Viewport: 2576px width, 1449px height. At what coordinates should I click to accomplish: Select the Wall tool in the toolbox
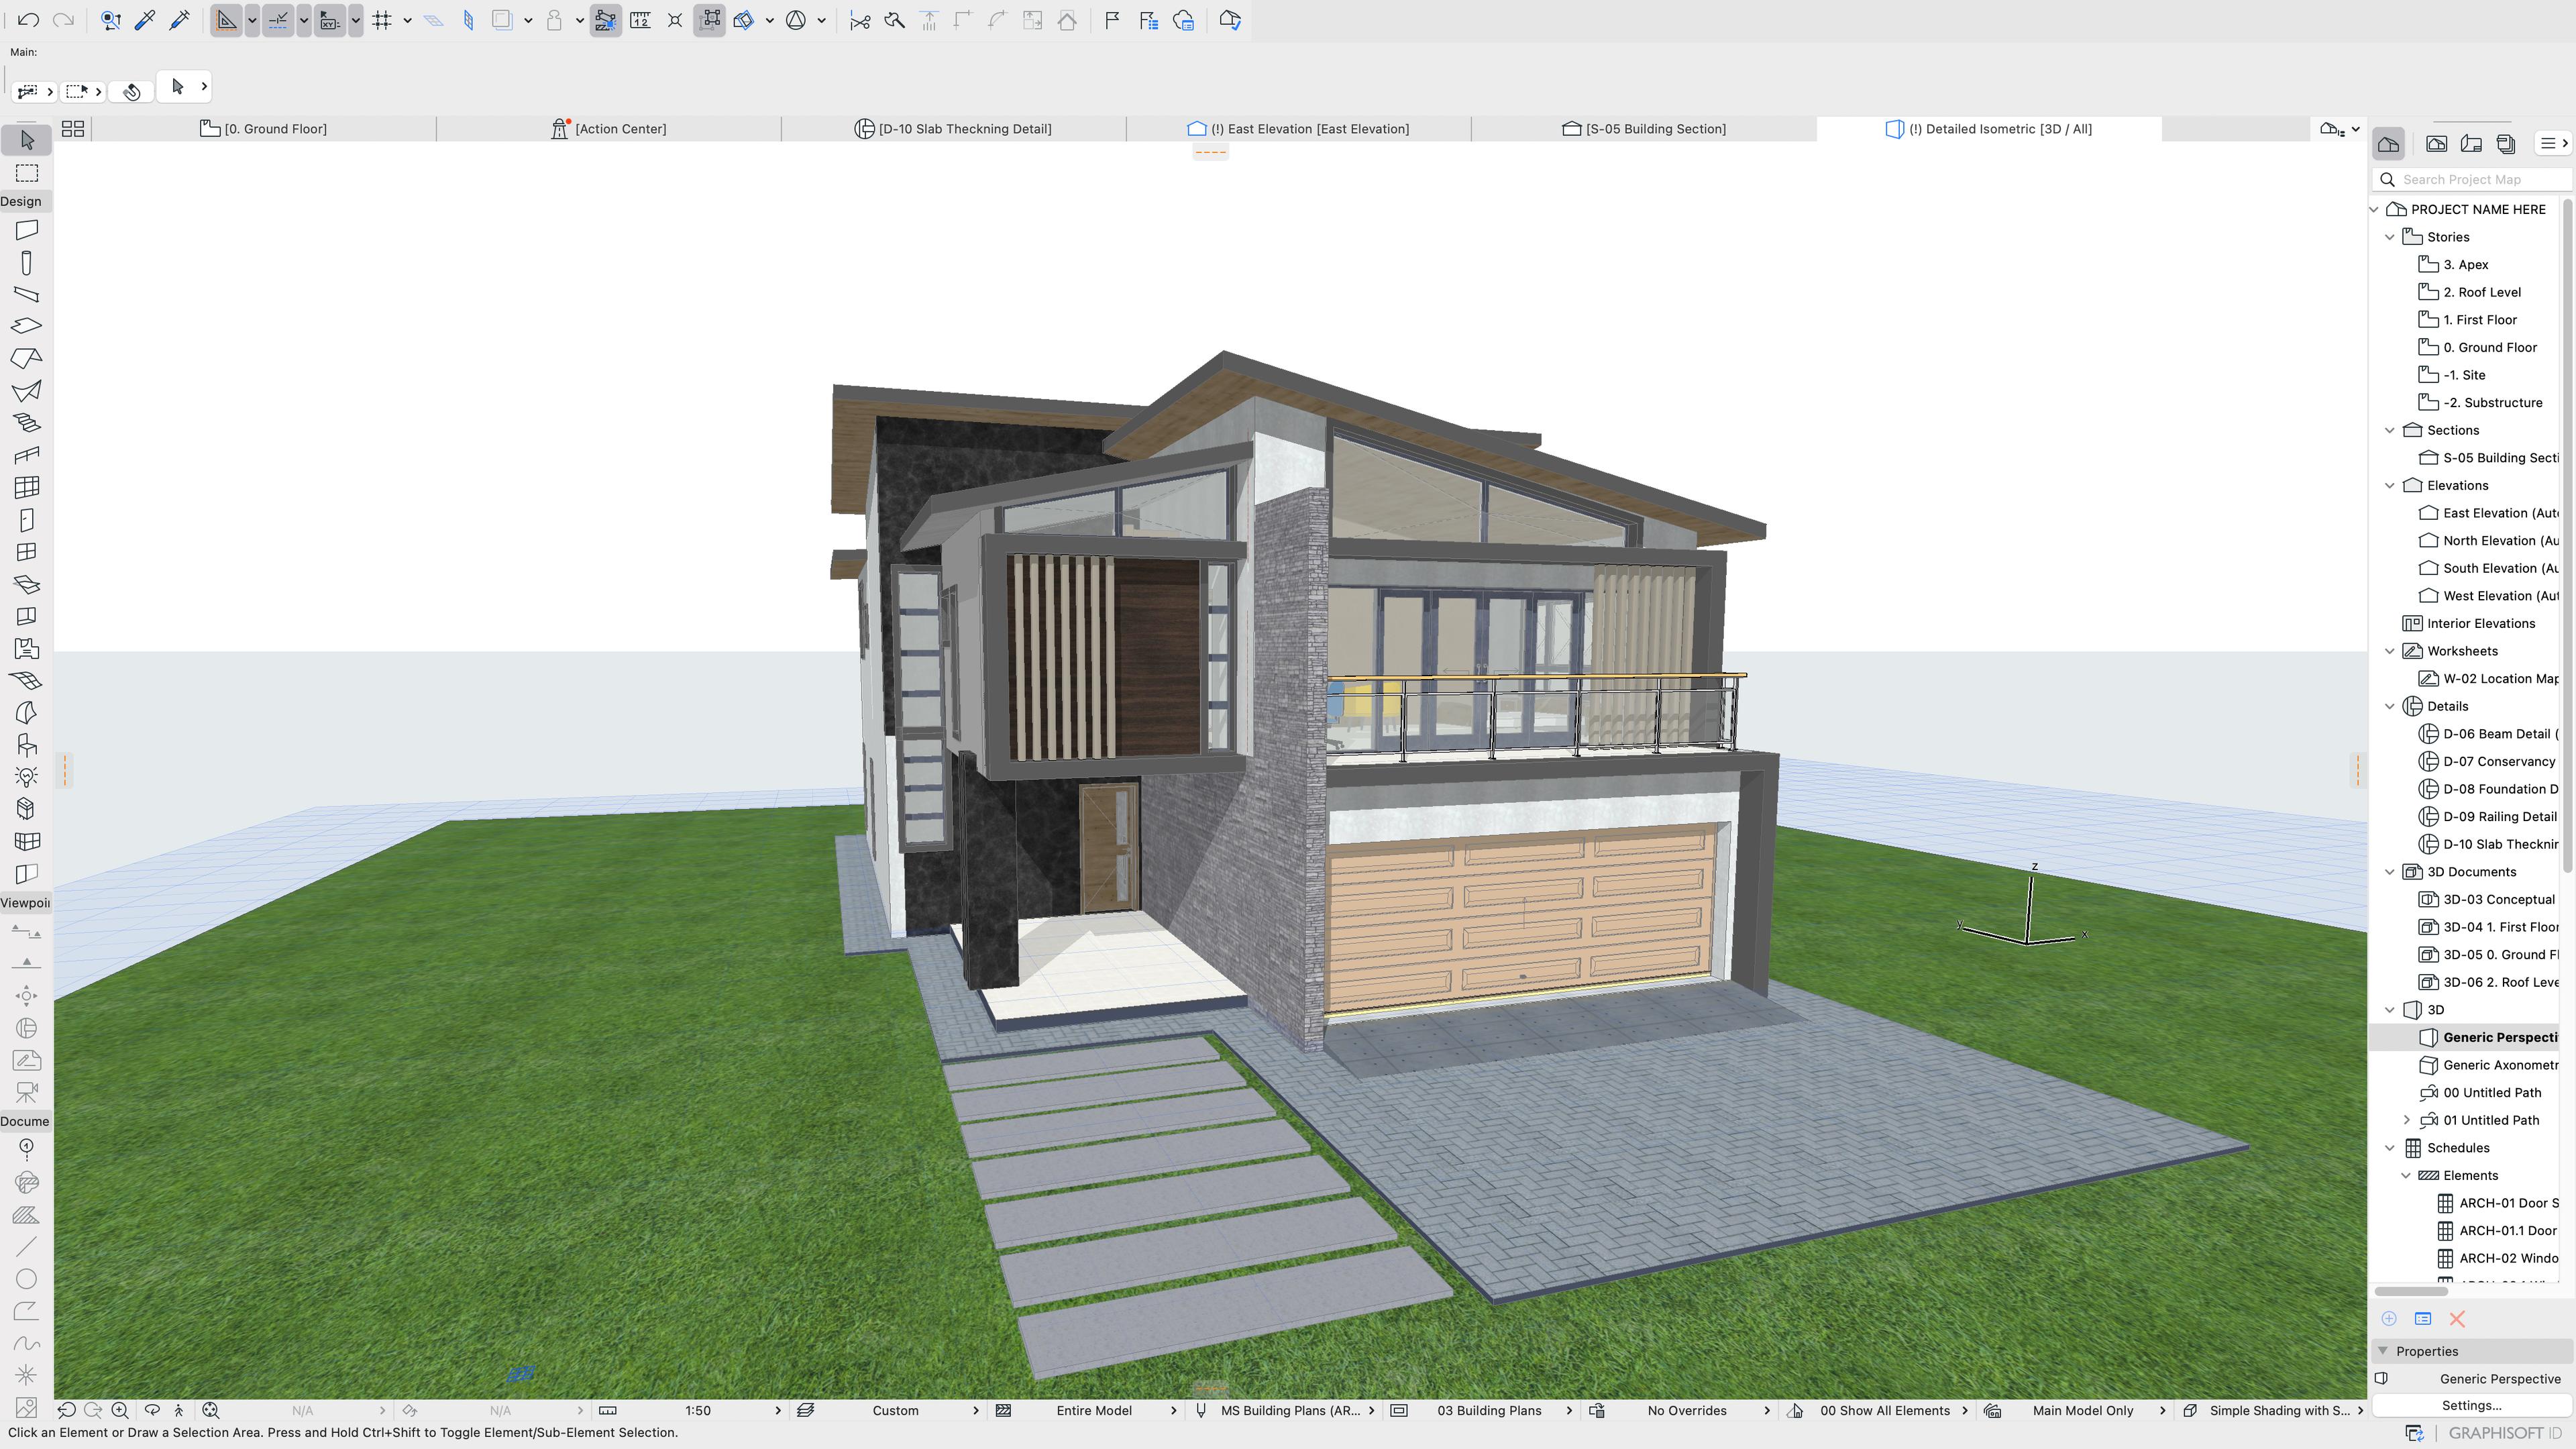(x=27, y=230)
